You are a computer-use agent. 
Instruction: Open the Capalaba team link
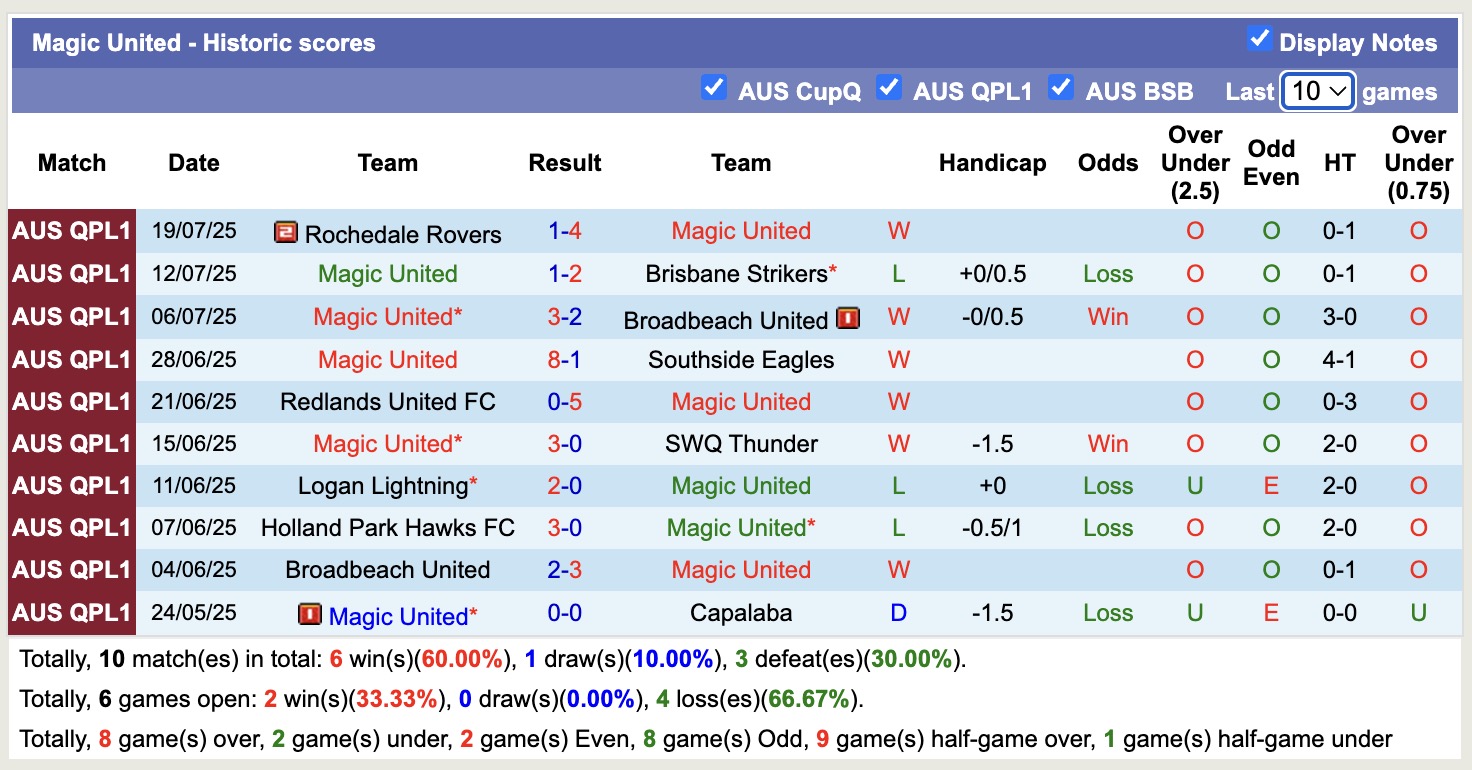pyautogui.click(x=741, y=613)
